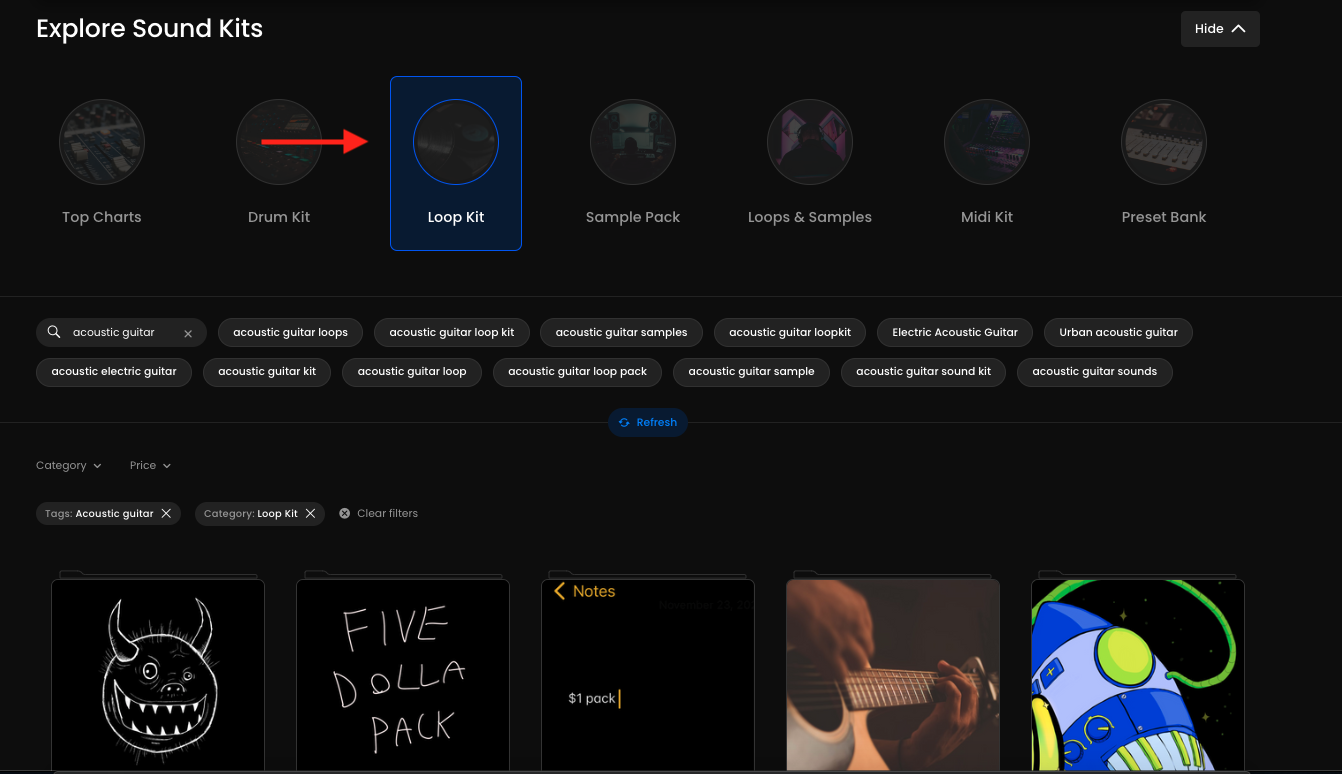The height and width of the screenshot is (774, 1342).
Task: Collapse sound kits with Hide button
Action: (x=1219, y=29)
